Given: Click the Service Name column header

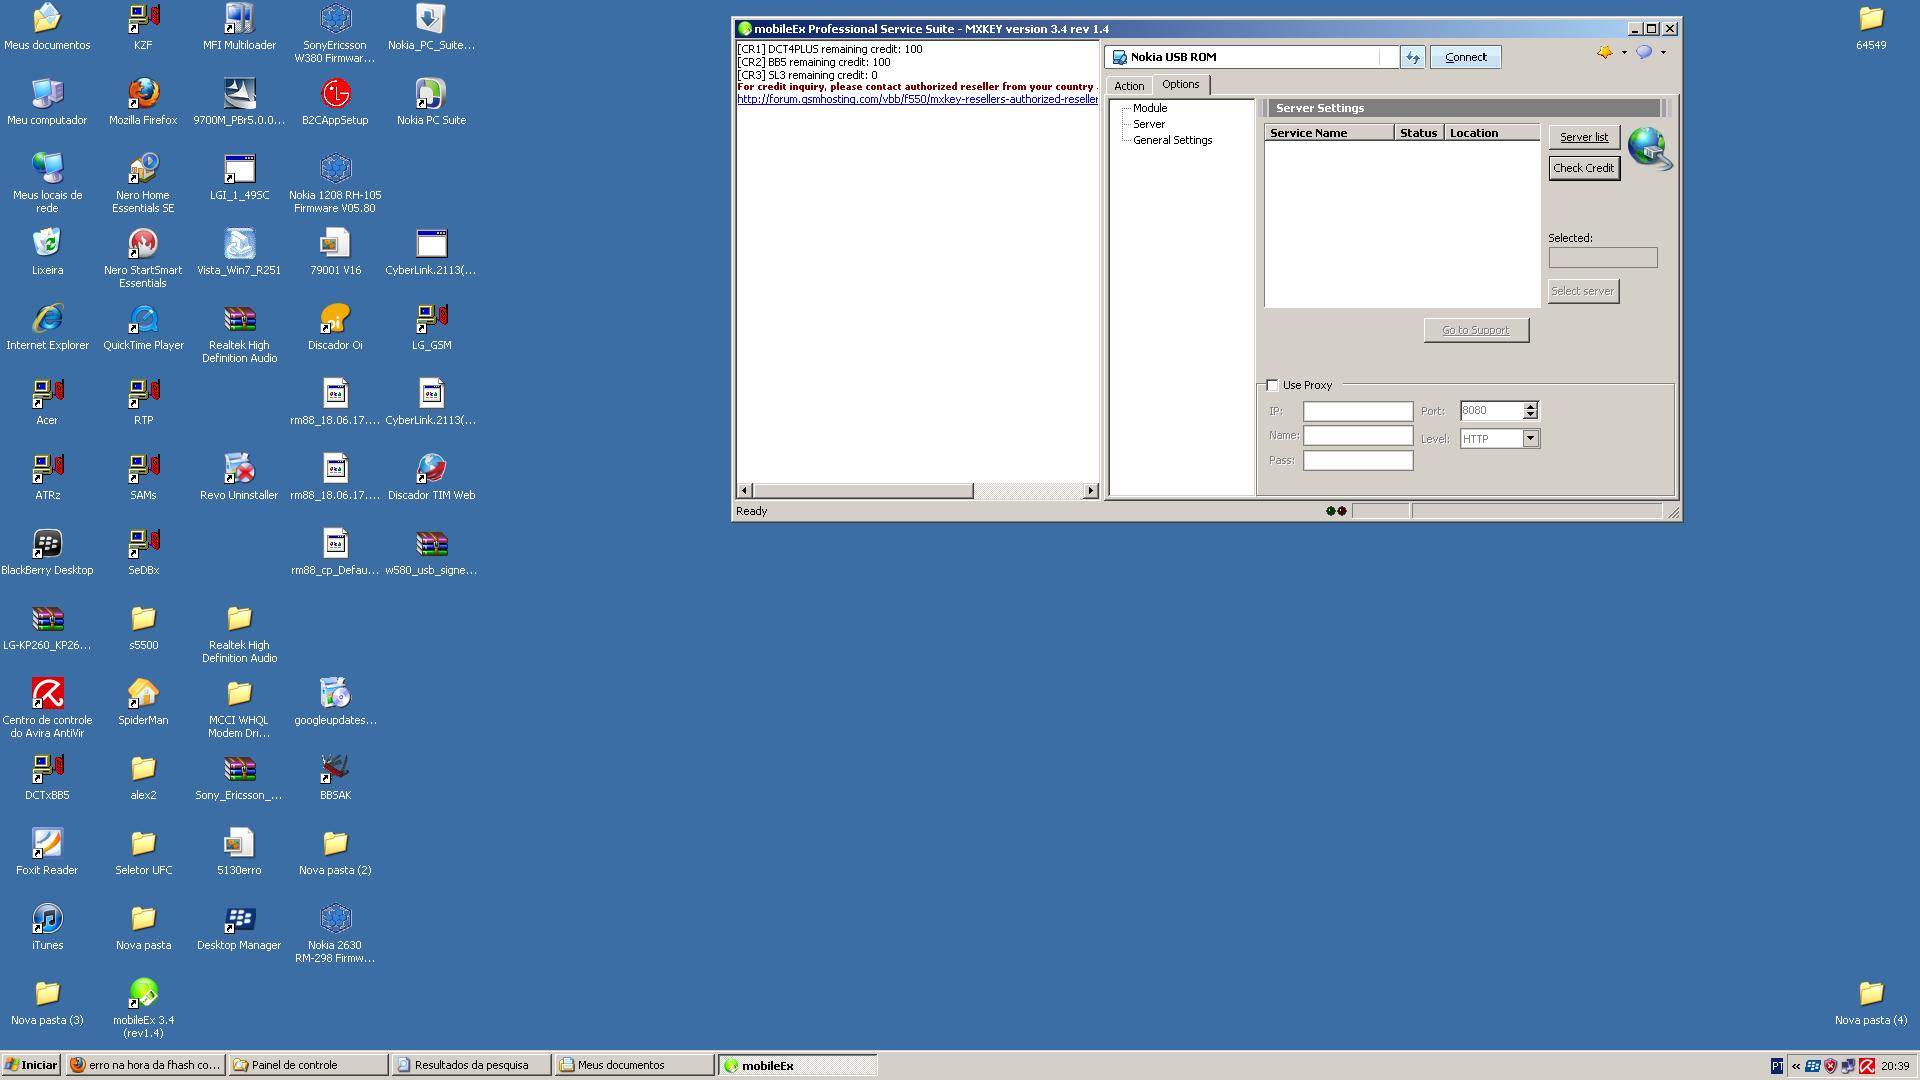Looking at the screenshot, I should [x=1329, y=132].
